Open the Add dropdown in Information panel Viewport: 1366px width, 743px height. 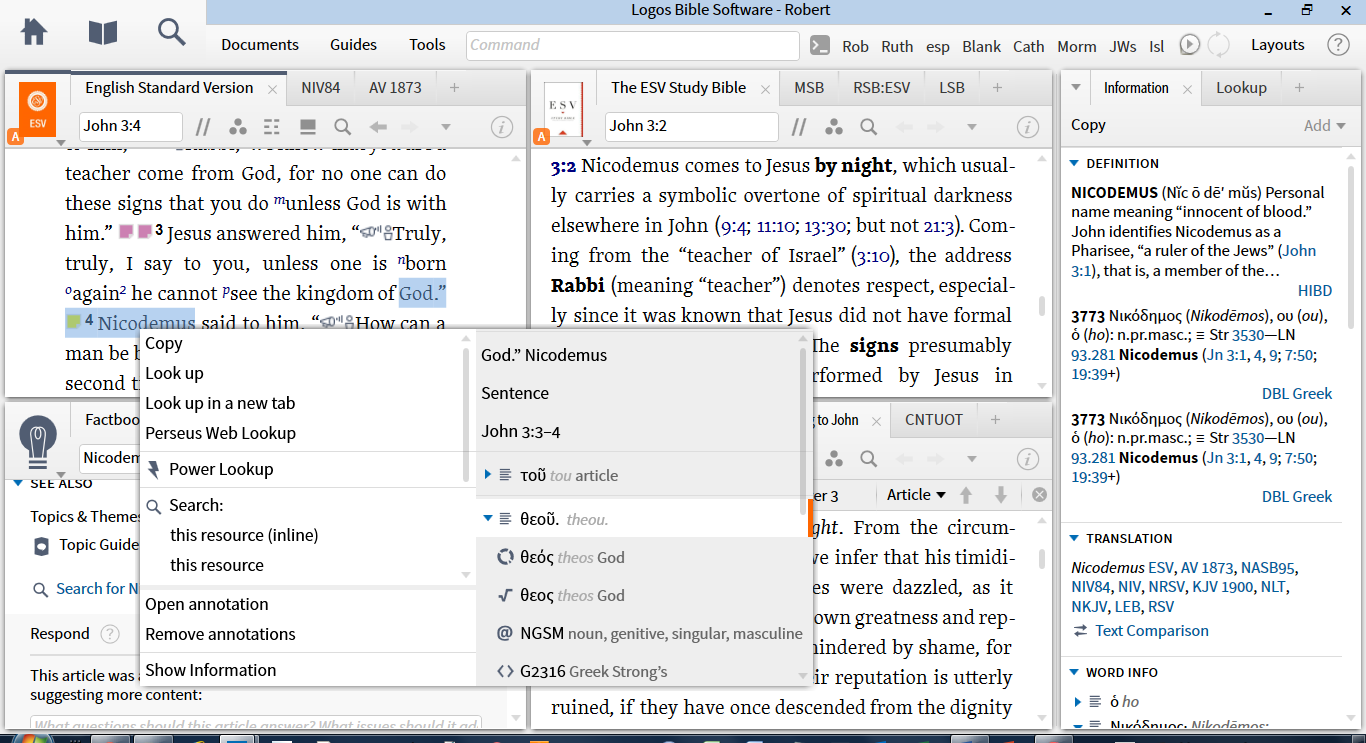coord(1325,125)
